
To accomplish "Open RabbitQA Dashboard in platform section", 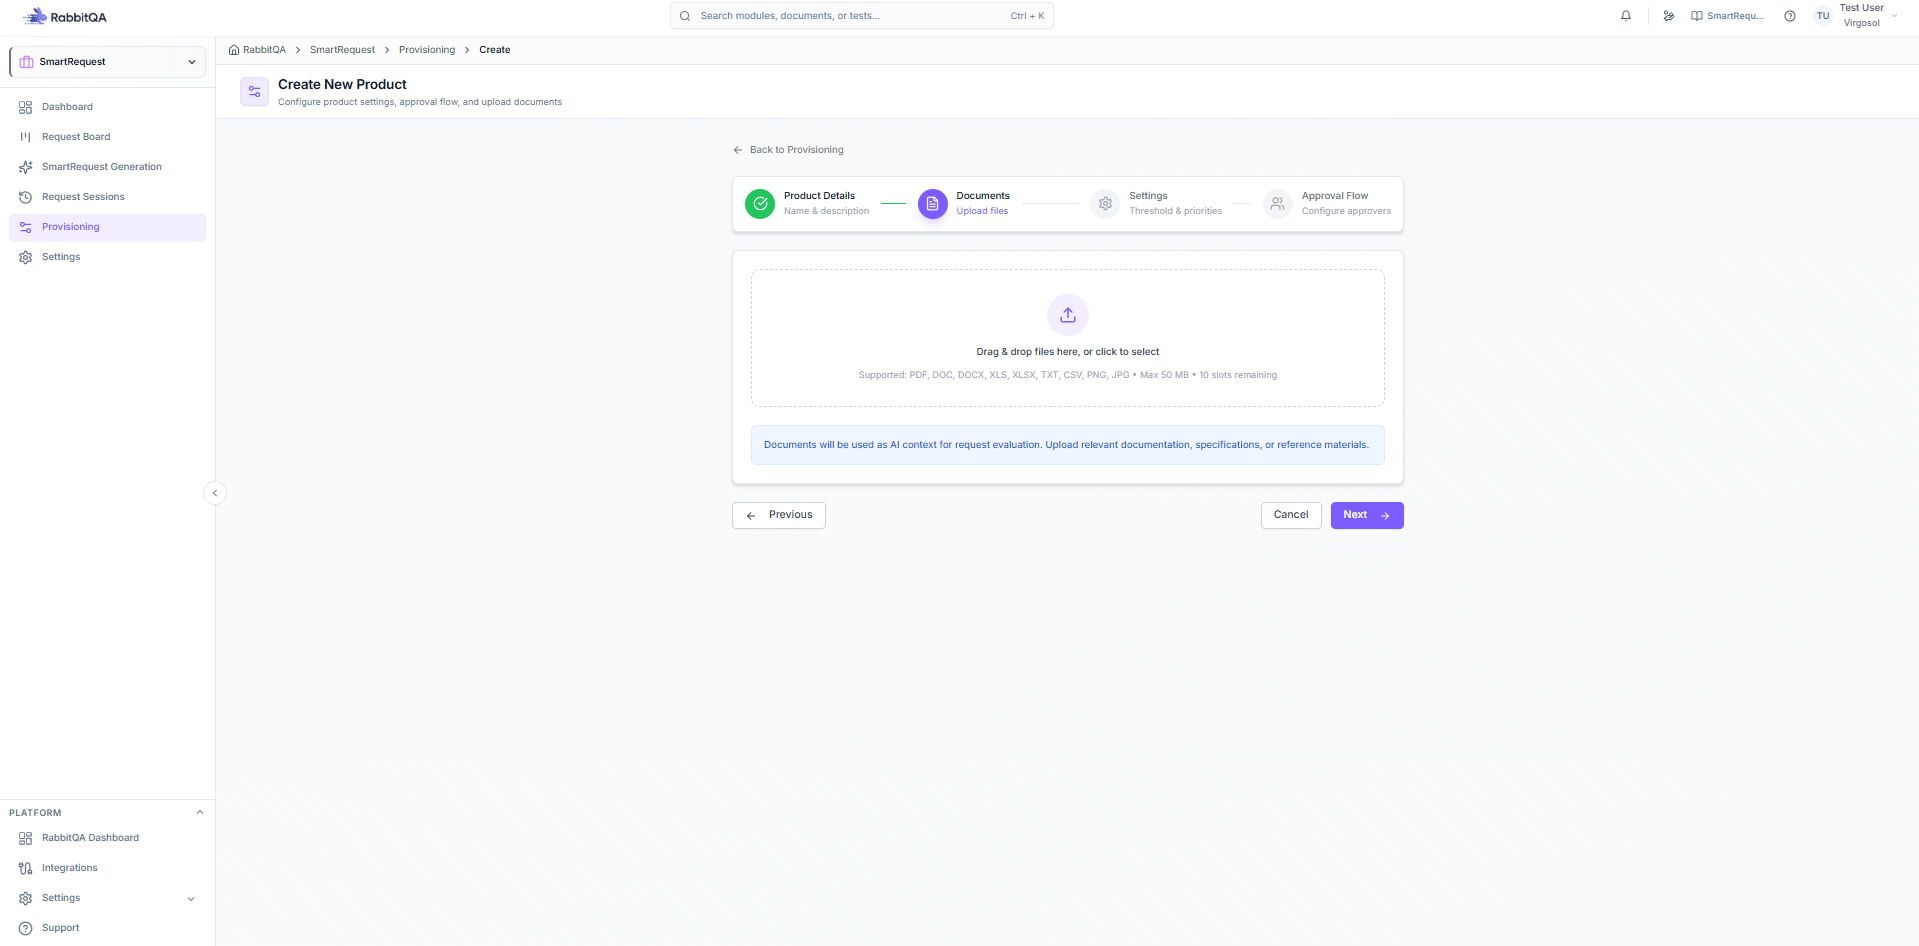I will (x=107, y=838).
